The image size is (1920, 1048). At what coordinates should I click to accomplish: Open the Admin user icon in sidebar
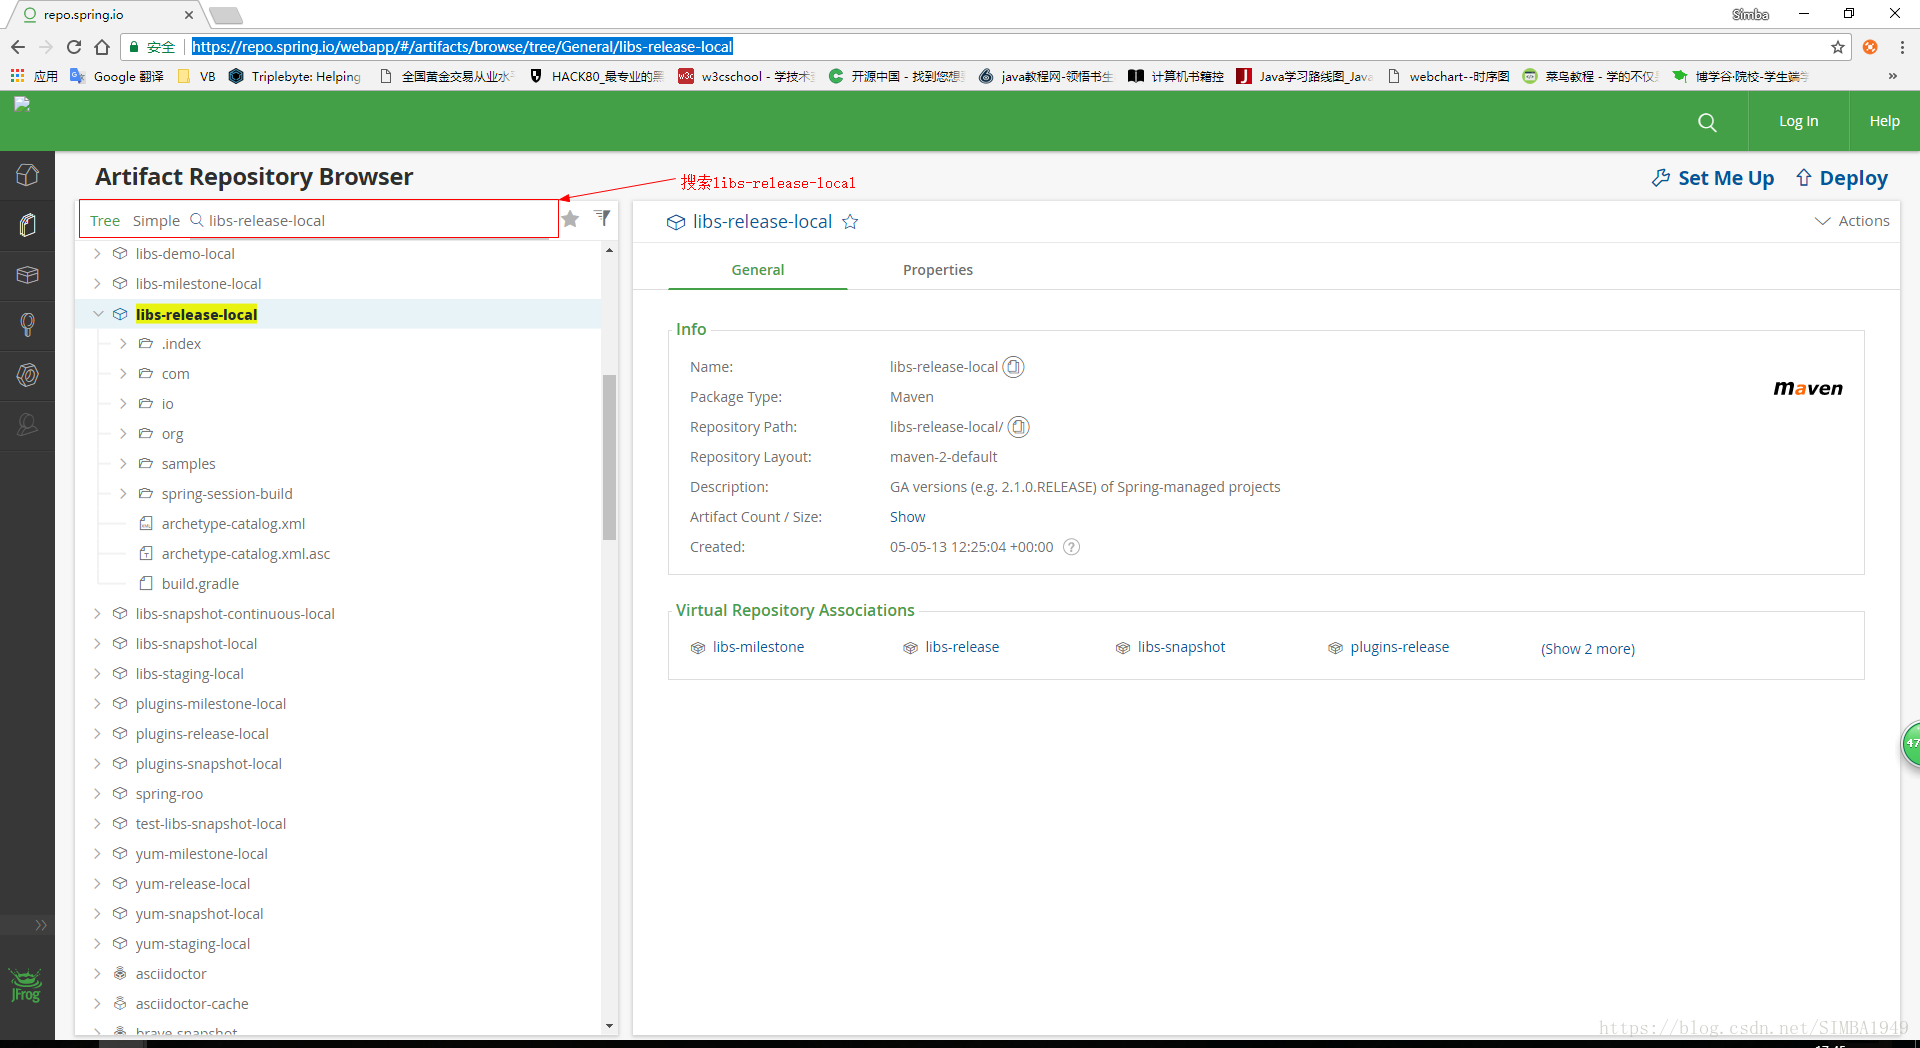(27, 425)
